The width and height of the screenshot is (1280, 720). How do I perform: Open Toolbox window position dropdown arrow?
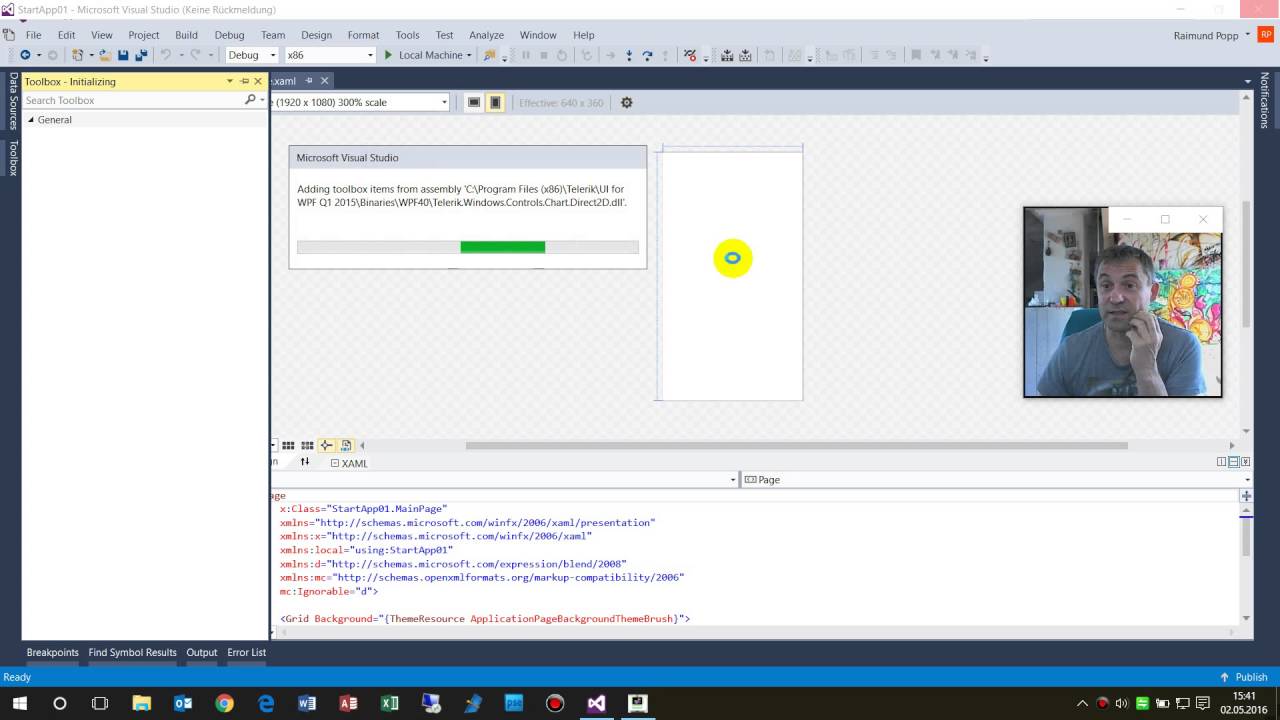point(230,81)
